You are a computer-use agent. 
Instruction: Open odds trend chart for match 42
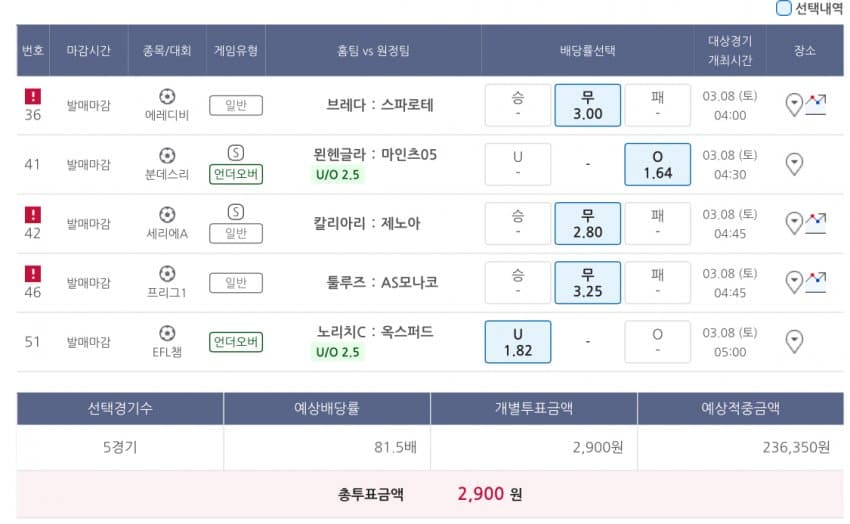[815, 223]
